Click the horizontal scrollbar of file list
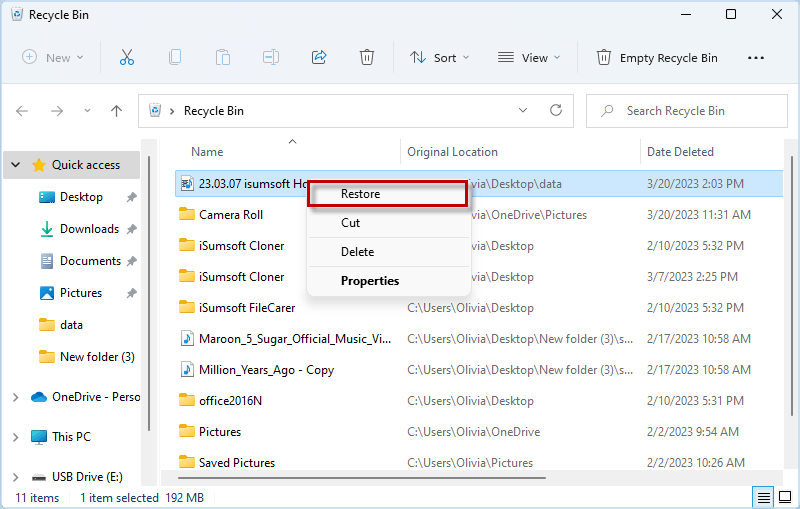800x509 pixels. tap(362, 478)
